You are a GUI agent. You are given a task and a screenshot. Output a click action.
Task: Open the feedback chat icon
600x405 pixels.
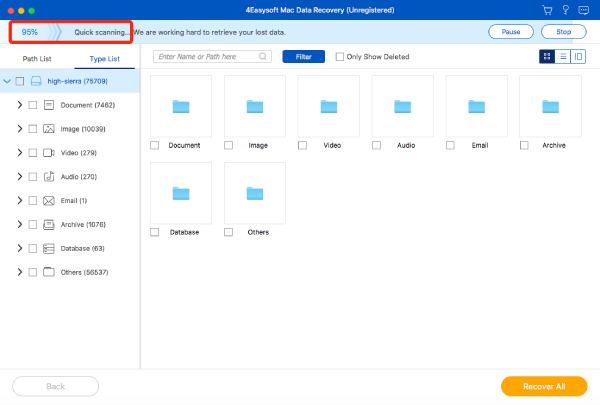pos(584,10)
